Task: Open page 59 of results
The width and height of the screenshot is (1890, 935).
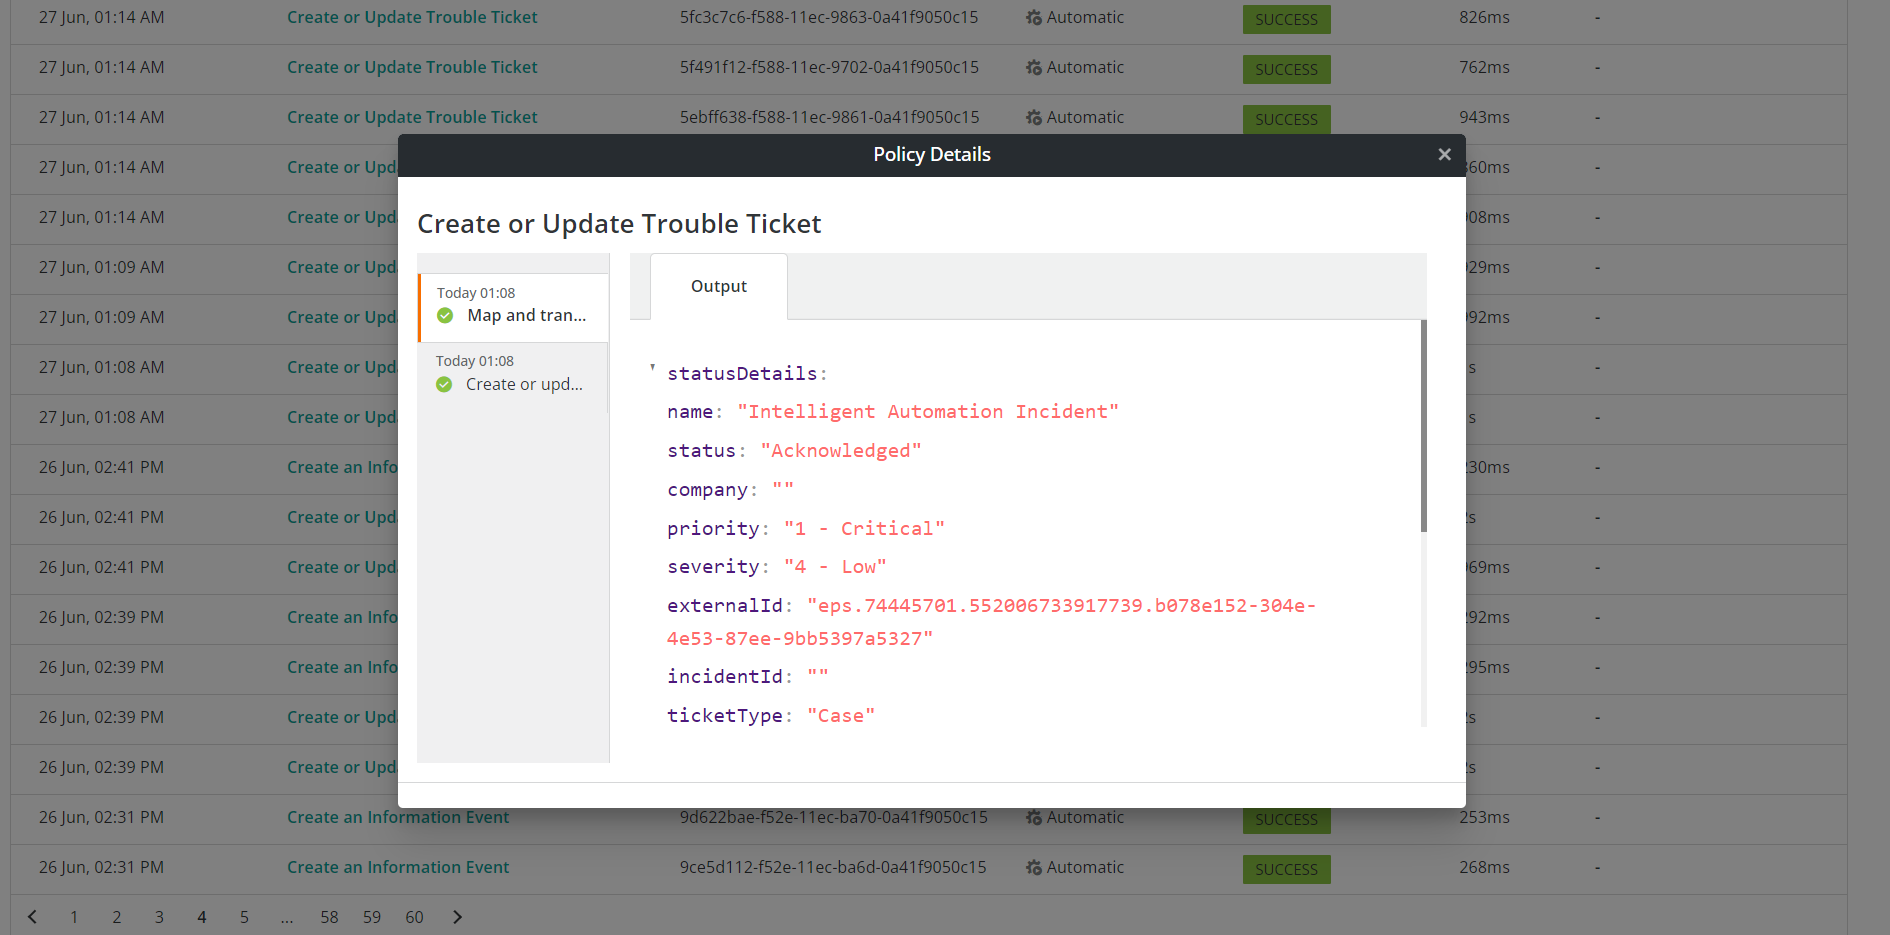Action: coord(372,917)
